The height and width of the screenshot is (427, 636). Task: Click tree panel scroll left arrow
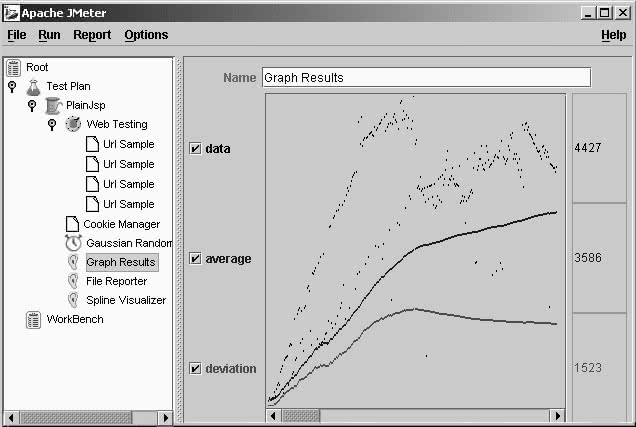pos(11,418)
